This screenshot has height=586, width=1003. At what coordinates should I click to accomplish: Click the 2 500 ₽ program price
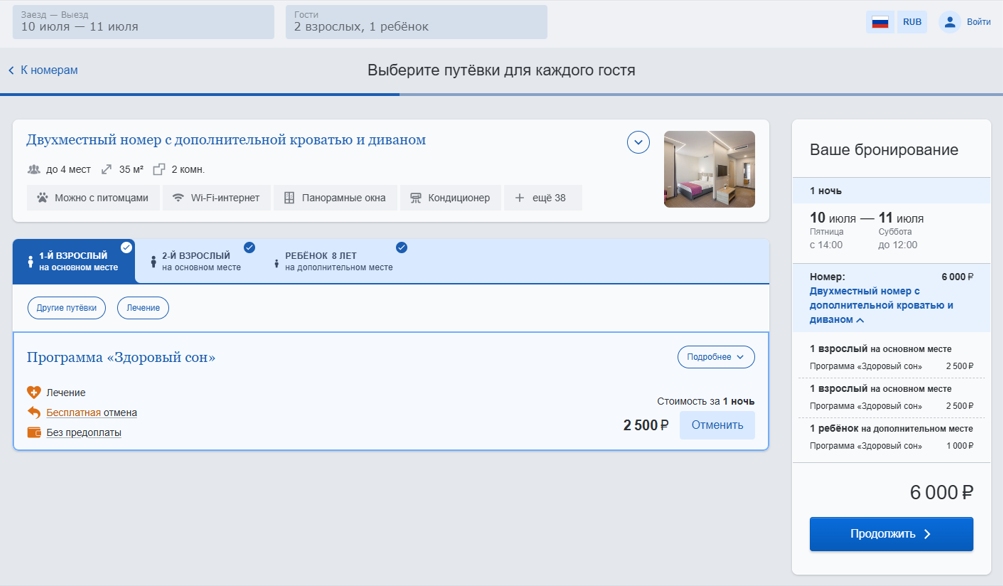[x=646, y=425]
